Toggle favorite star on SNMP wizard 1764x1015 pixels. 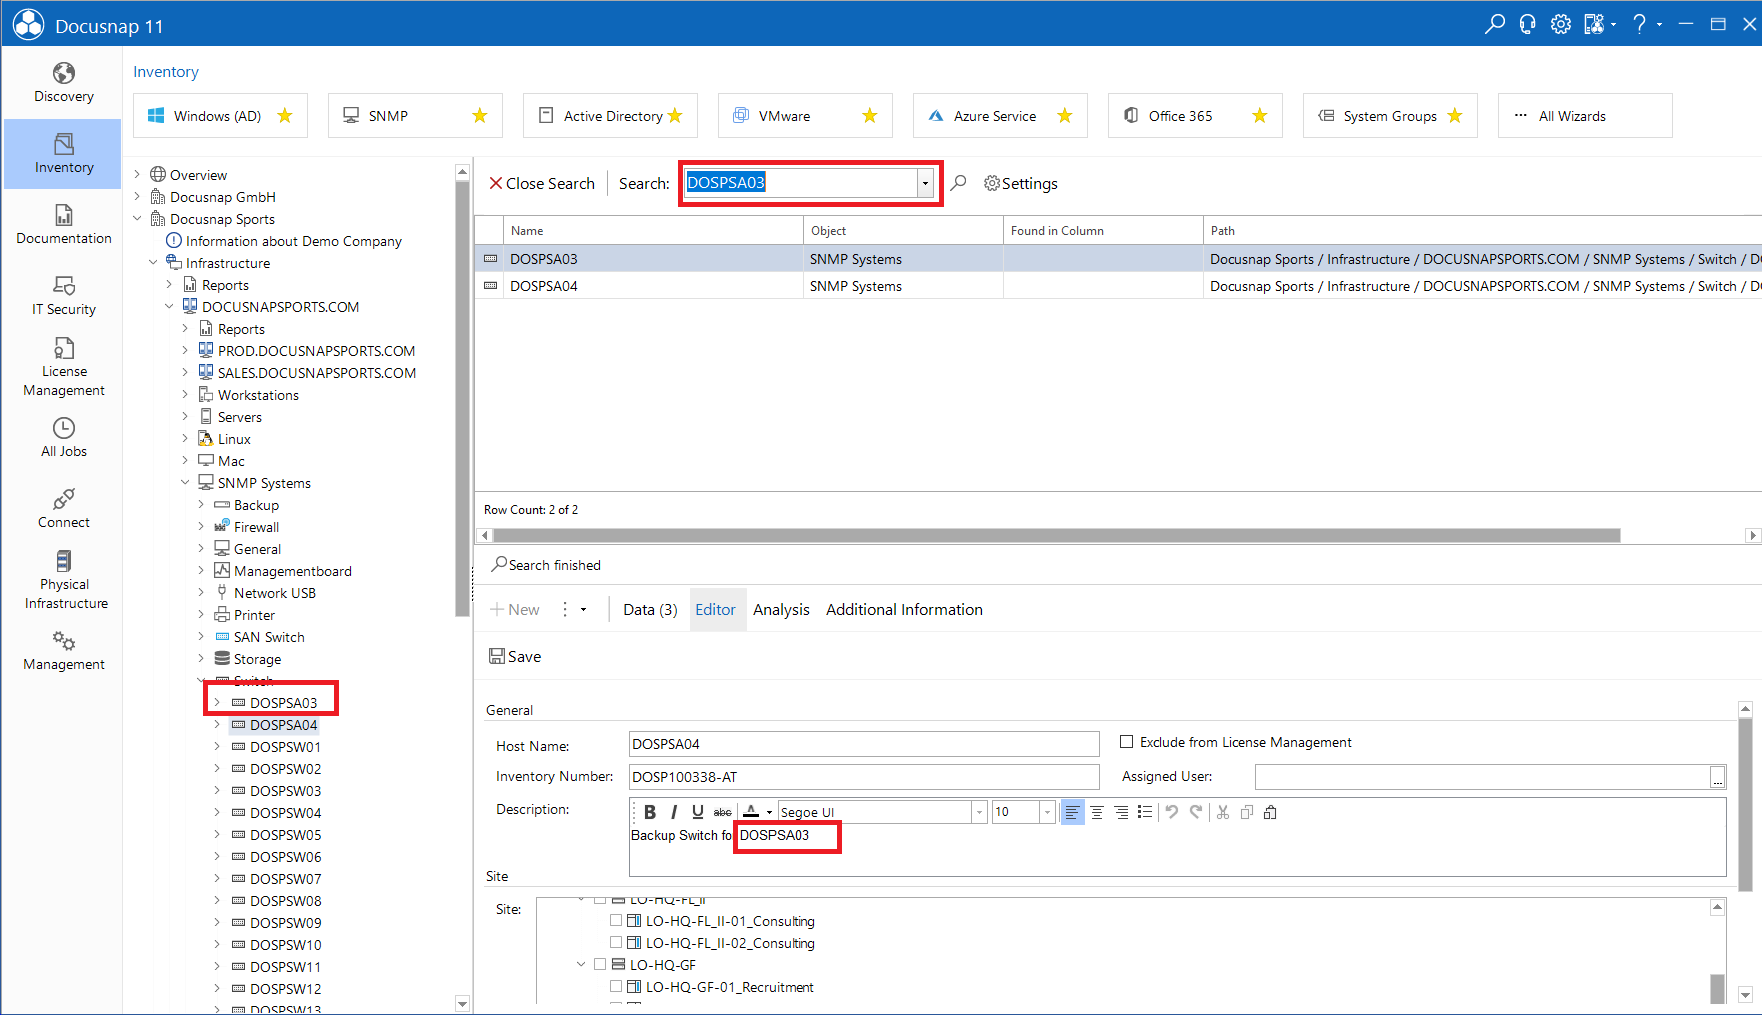pos(480,116)
